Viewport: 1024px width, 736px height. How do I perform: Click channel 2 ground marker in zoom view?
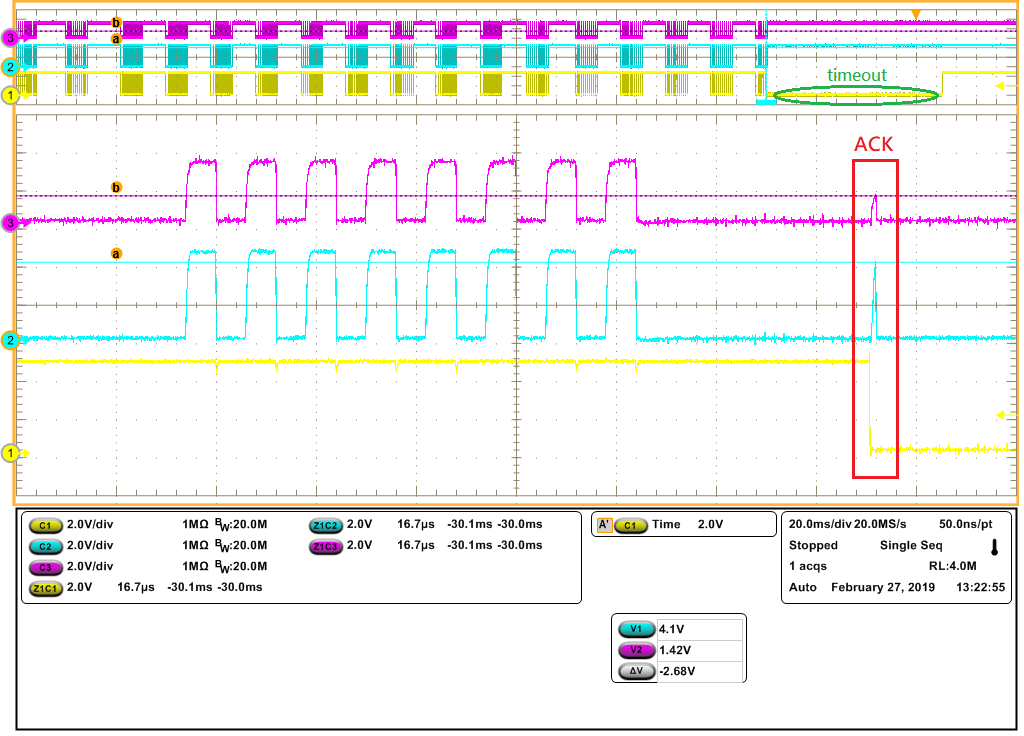tap(10, 340)
